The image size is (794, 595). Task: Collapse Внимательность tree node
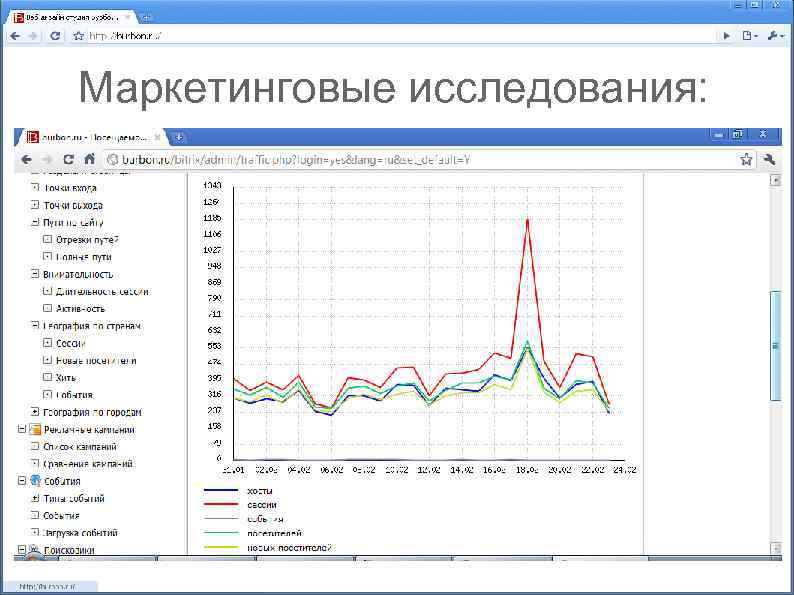point(35,274)
